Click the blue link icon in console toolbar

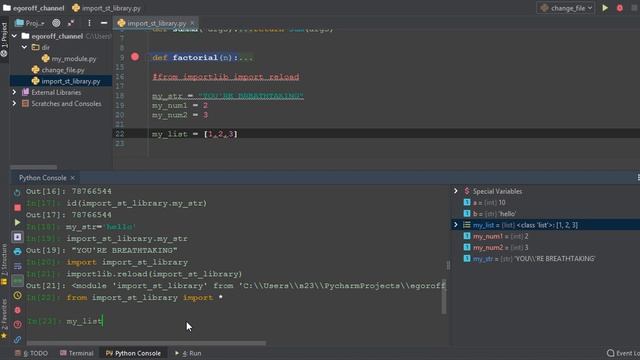[17, 339]
